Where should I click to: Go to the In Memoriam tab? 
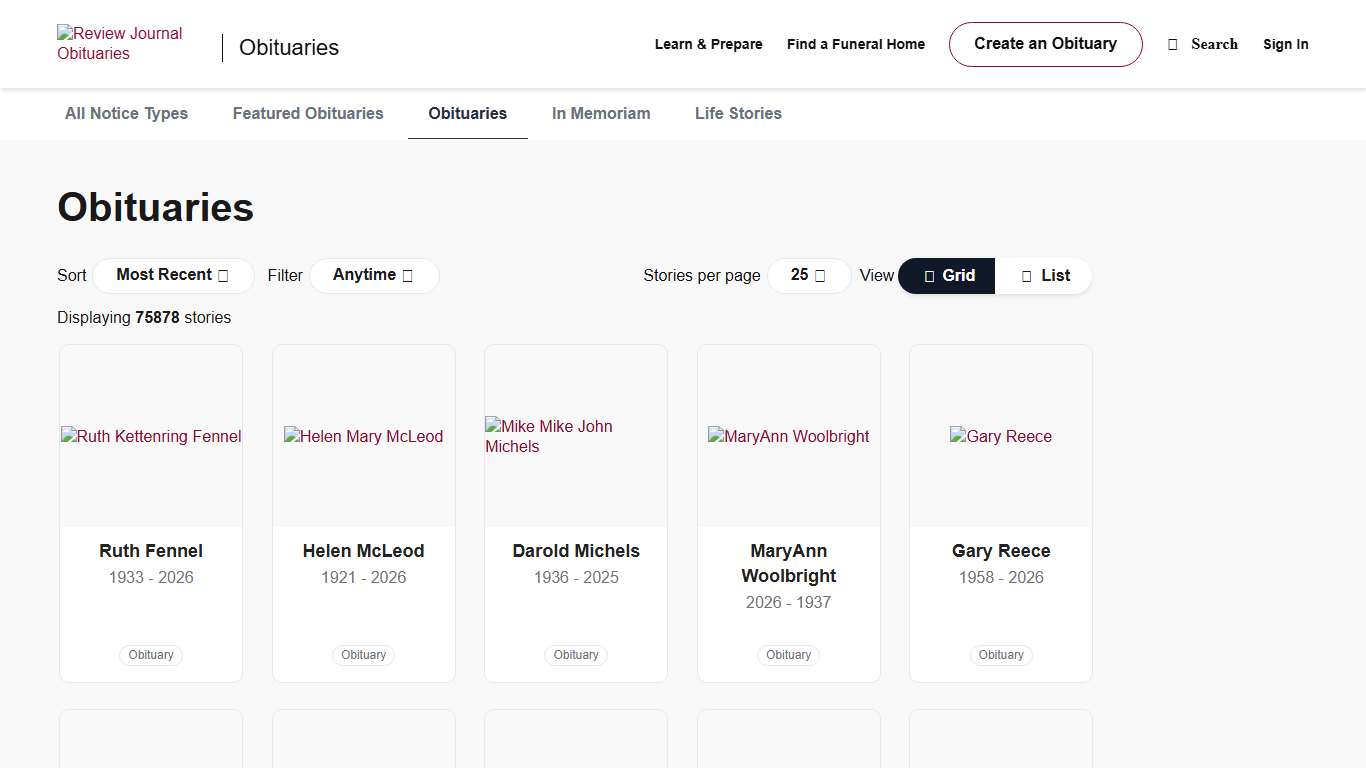tap(601, 114)
